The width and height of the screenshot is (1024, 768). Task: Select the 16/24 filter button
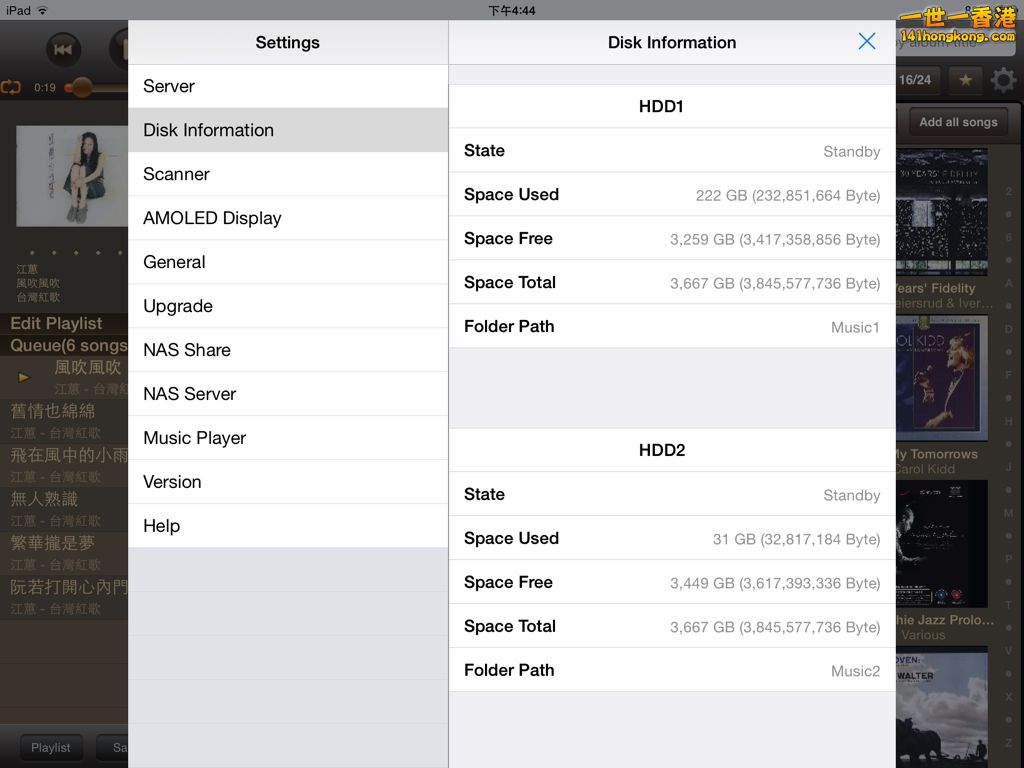(x=914, y=80)
